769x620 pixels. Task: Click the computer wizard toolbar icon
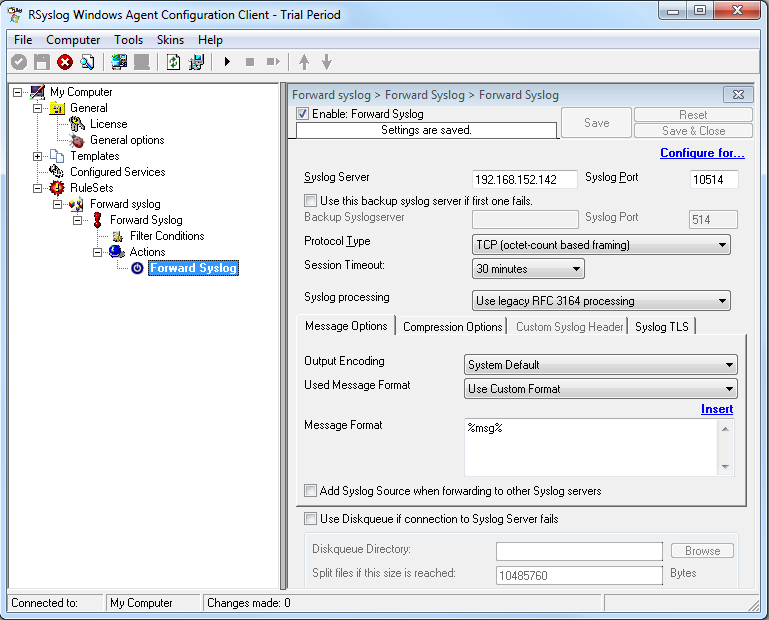[196, 62]
